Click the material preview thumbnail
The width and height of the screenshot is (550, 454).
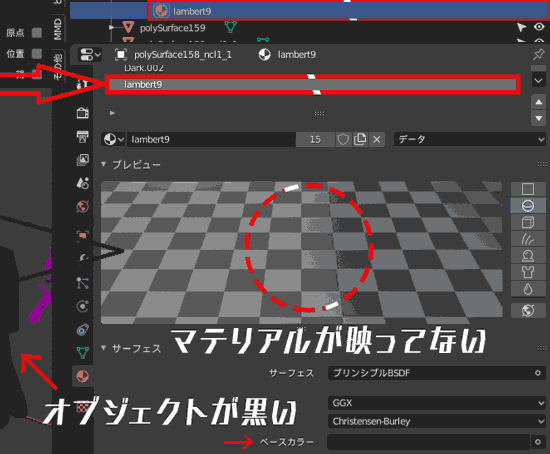pos(301,252)
